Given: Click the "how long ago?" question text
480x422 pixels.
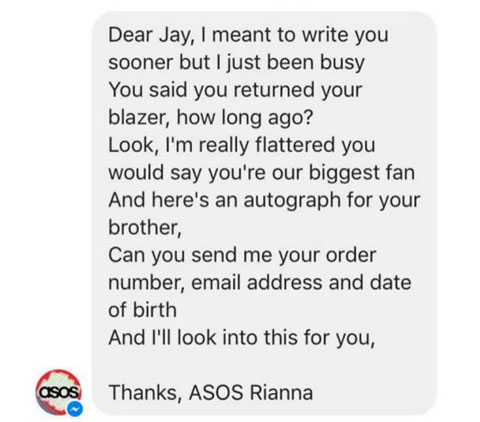Looking at the screenshot, I should pos(245,118).
